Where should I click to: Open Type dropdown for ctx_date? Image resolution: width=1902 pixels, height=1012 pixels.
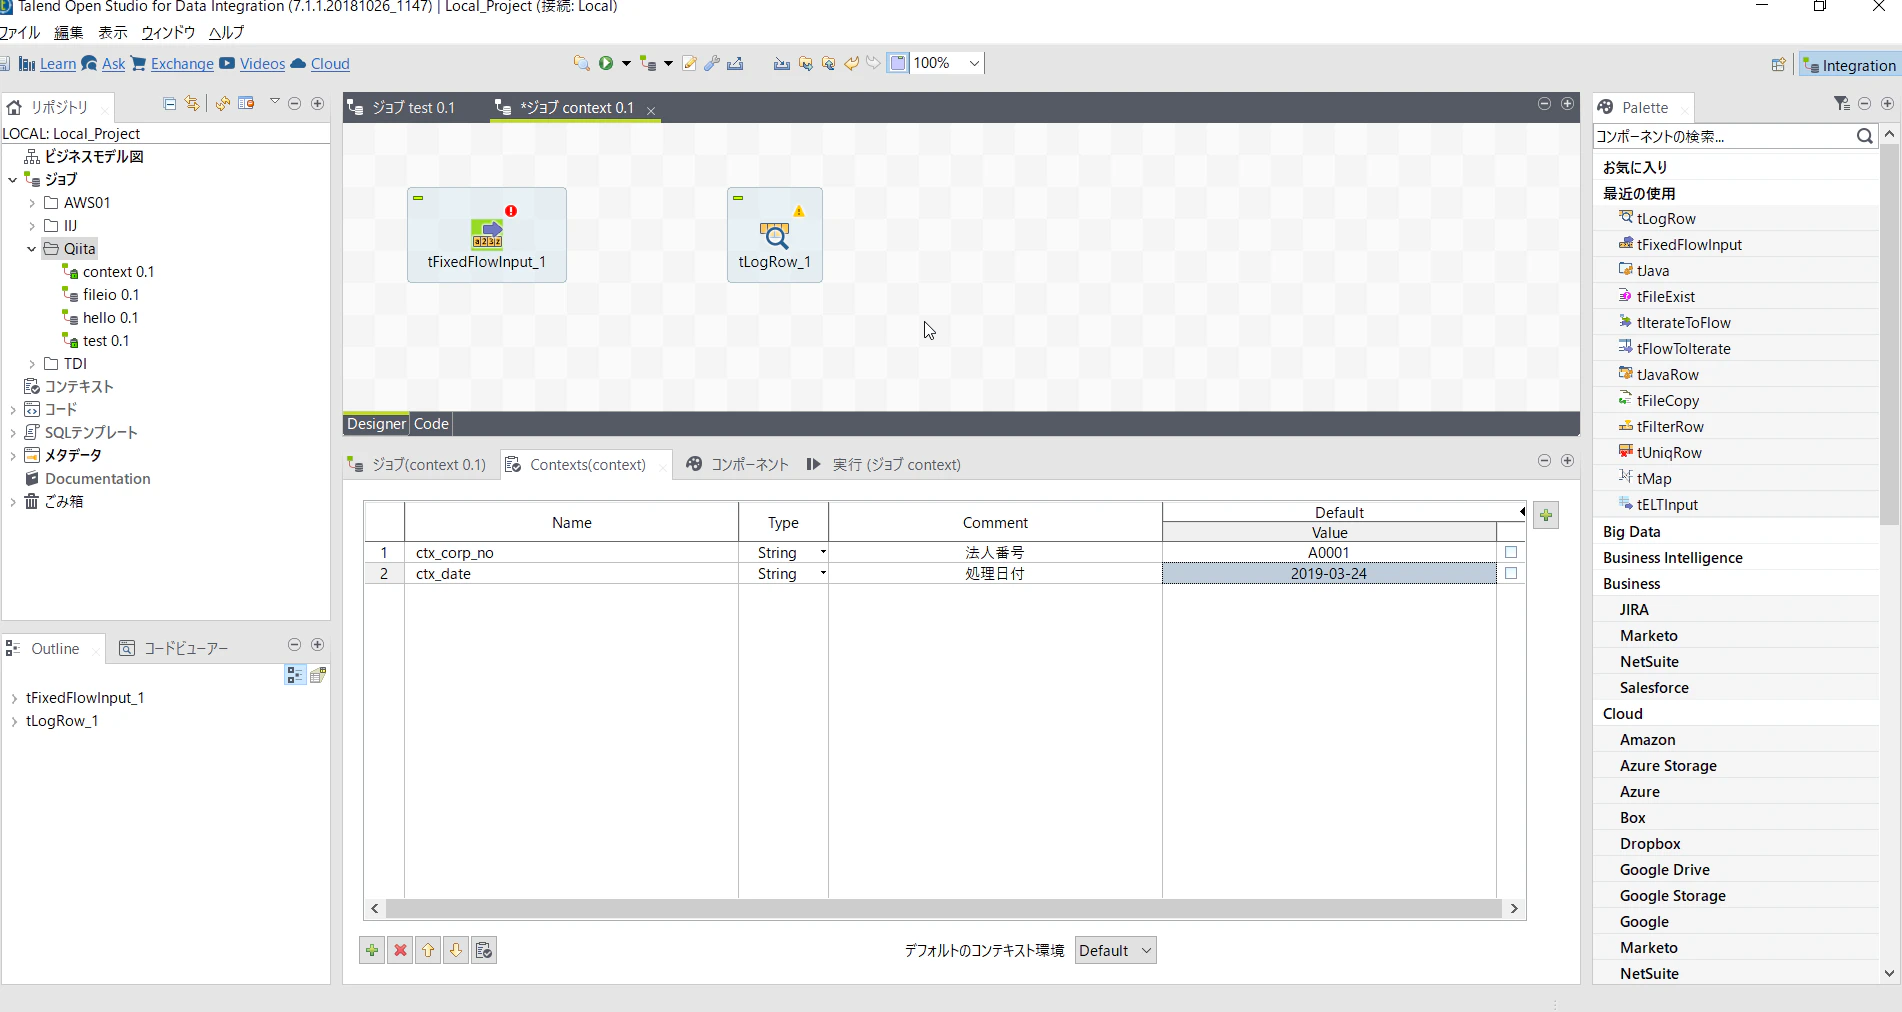pyautogui.click(x=823, y=573)
